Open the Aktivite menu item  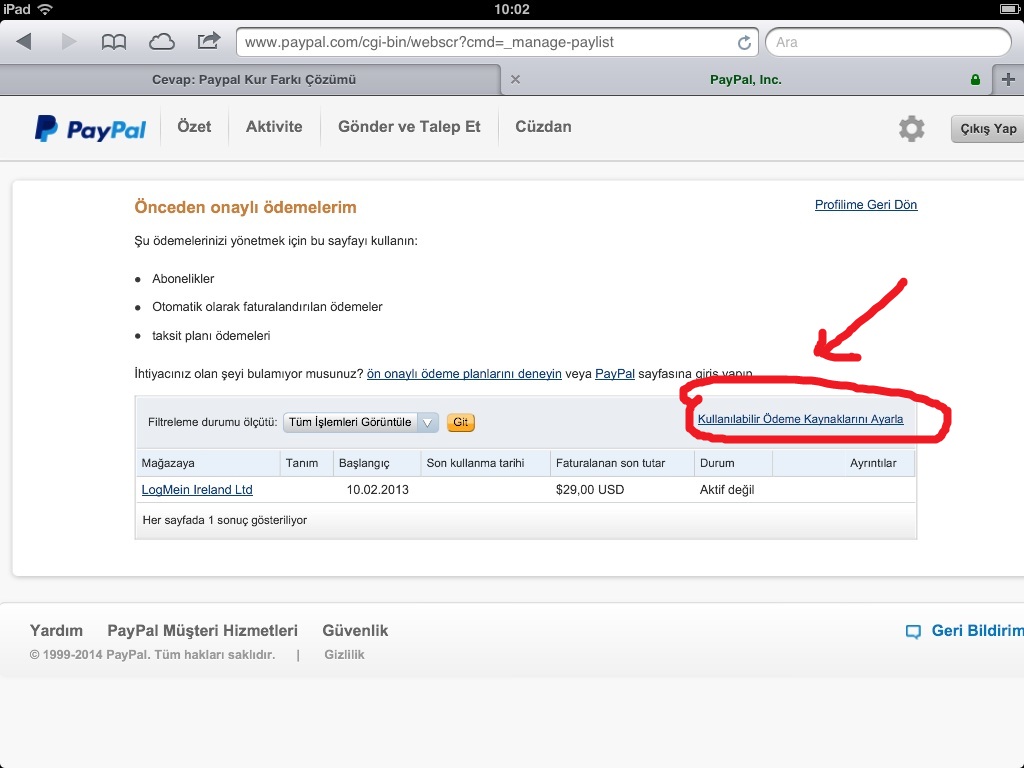[274, 127]
